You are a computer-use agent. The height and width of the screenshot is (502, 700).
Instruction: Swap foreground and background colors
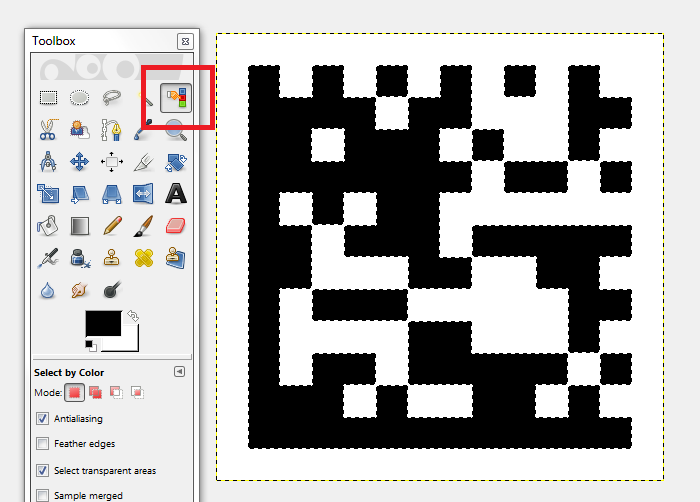click(x=133, y=316)
